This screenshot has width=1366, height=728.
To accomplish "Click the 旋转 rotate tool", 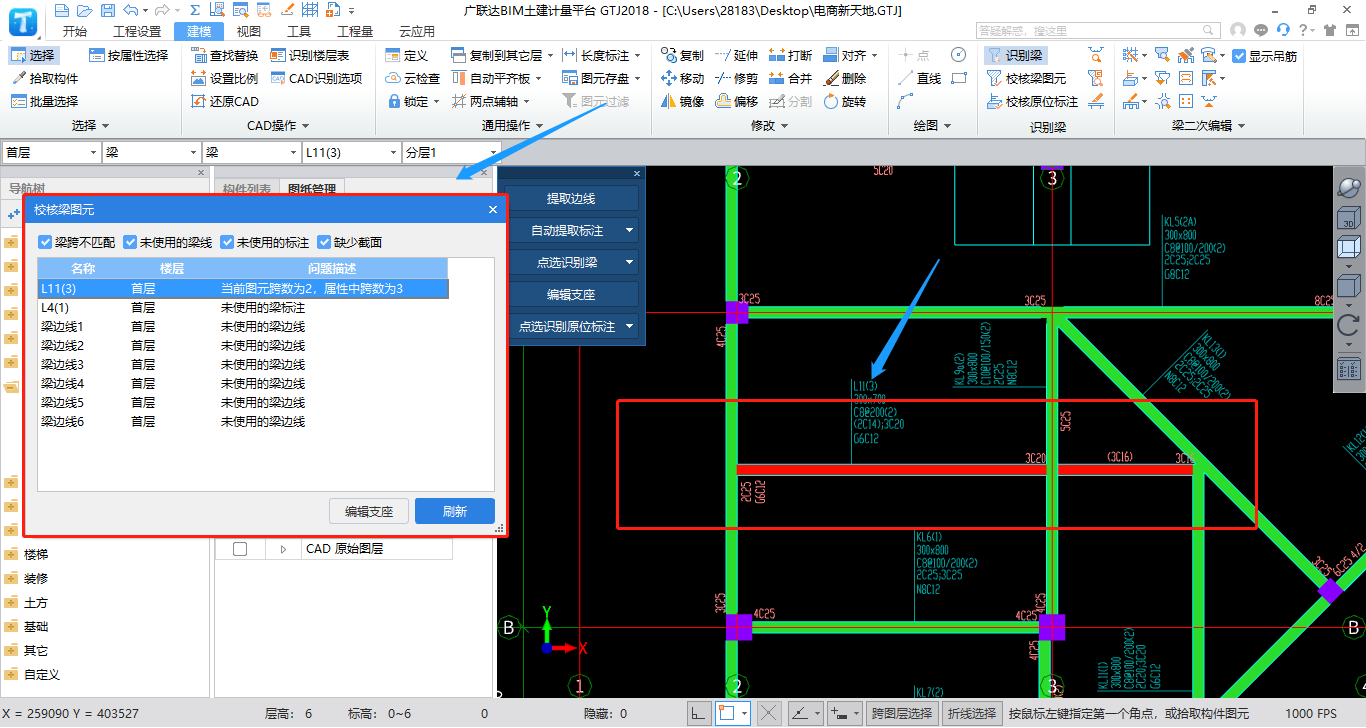I will (x=844, y=101).
